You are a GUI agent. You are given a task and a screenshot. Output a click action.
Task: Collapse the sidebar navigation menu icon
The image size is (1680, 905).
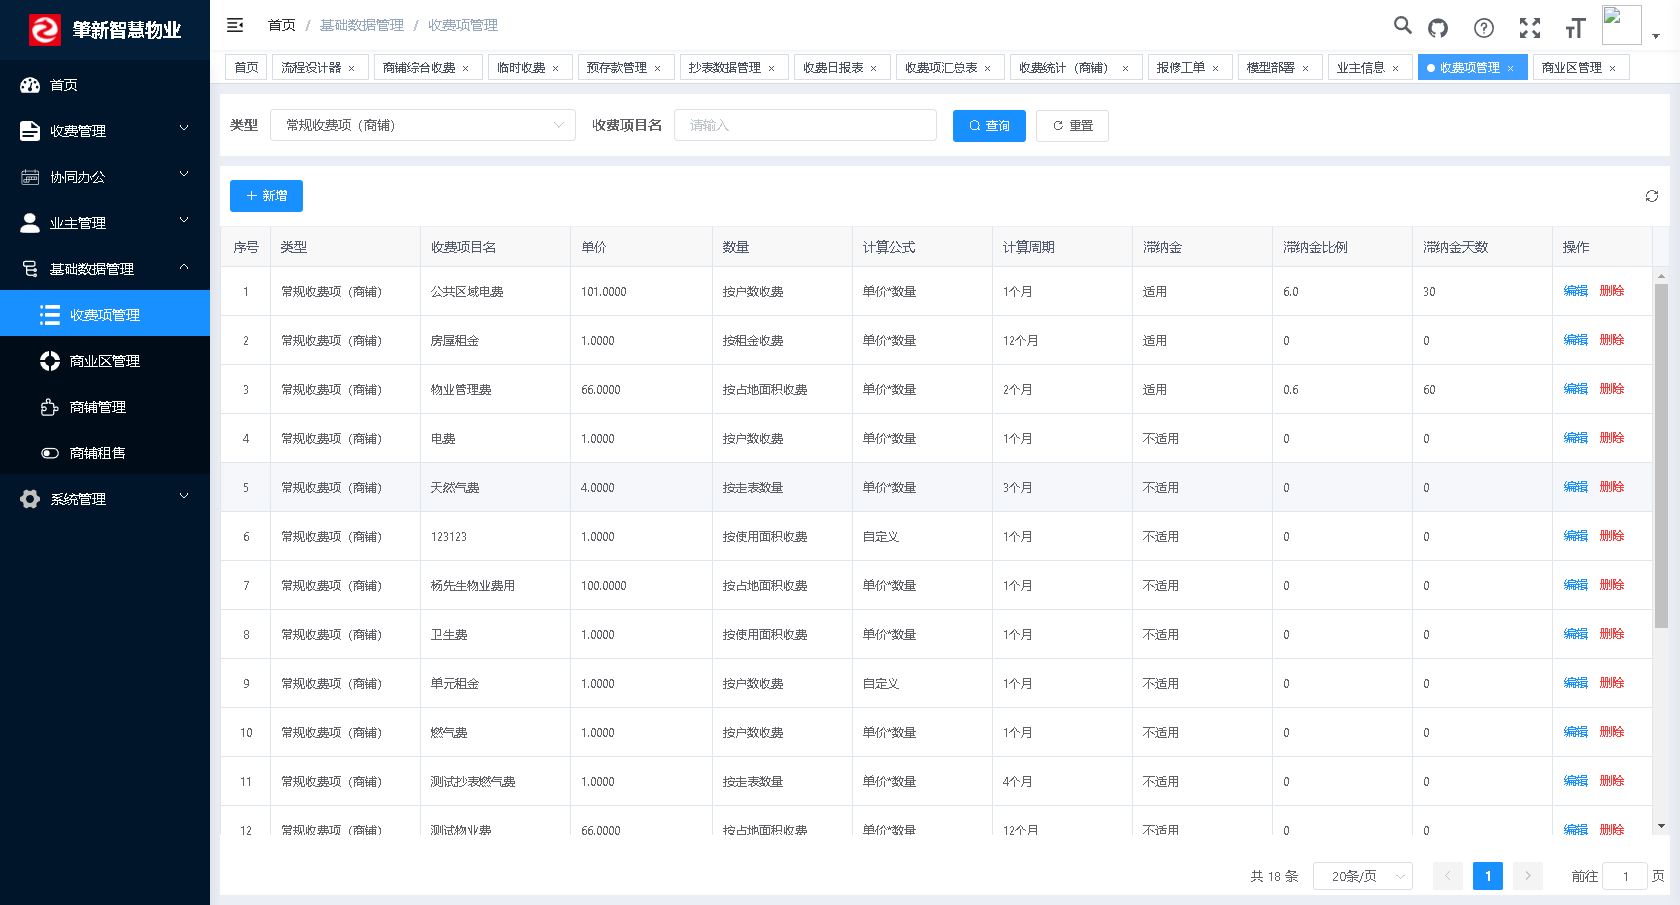[234, 25]
